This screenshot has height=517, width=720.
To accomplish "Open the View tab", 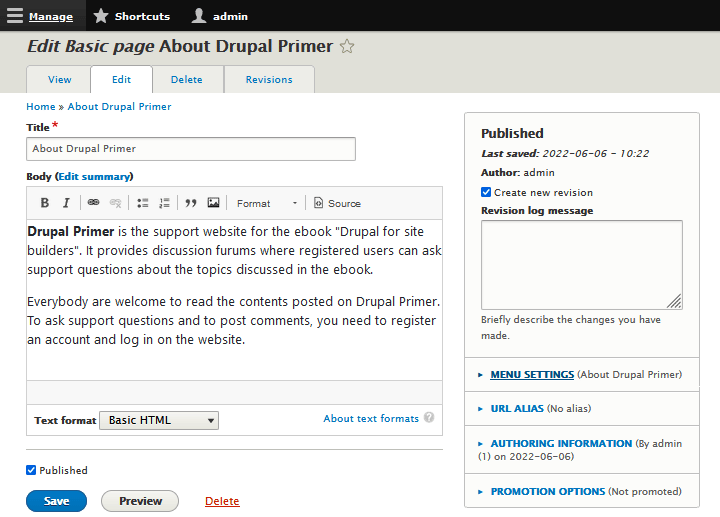I will (60, 80).
